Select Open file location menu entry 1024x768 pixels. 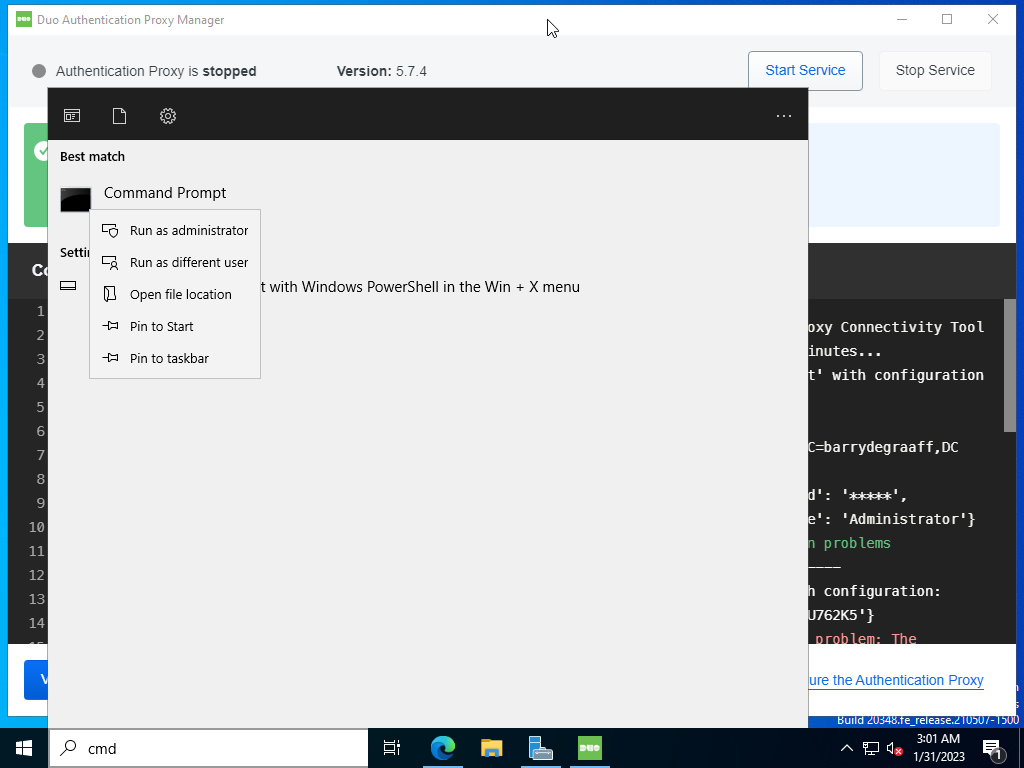(x=175, y=295)
